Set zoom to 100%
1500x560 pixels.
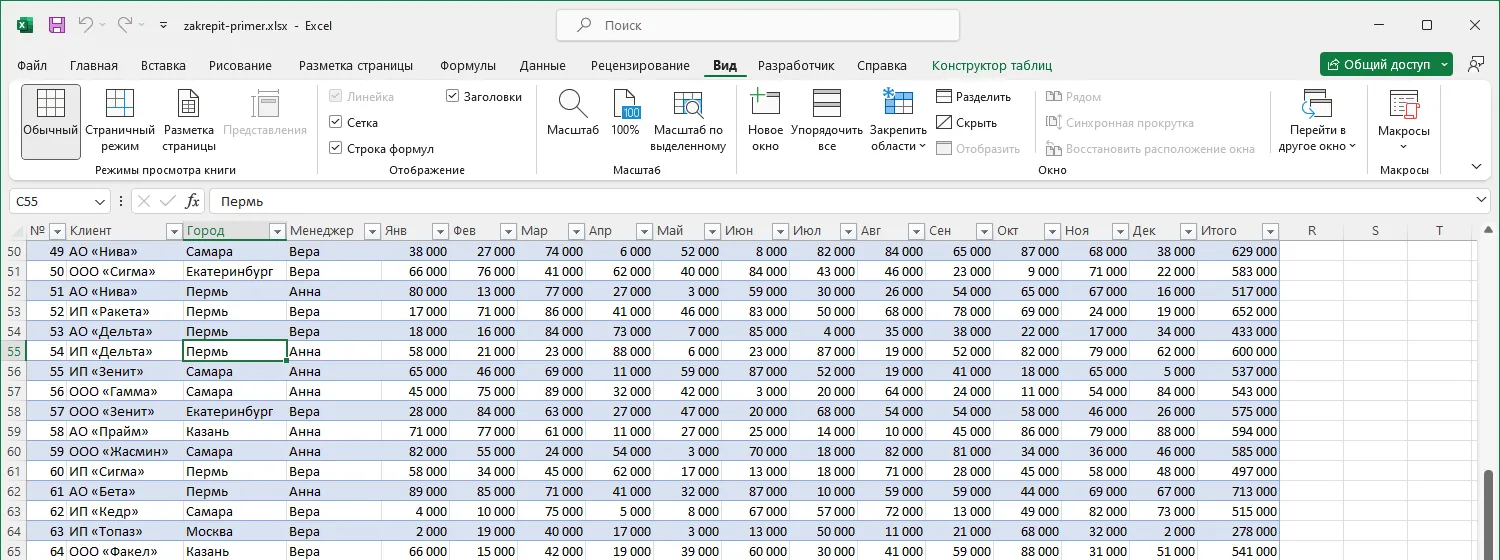pos(625,114)
